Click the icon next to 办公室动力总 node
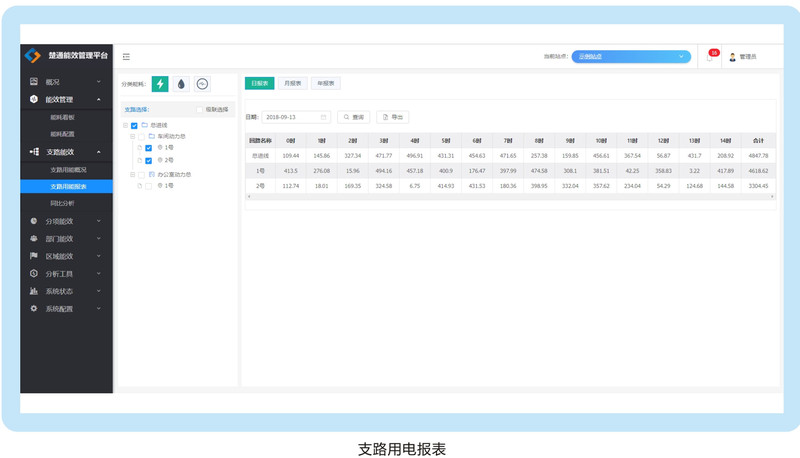This screenshot has width=800, height=458. [152, 174]
